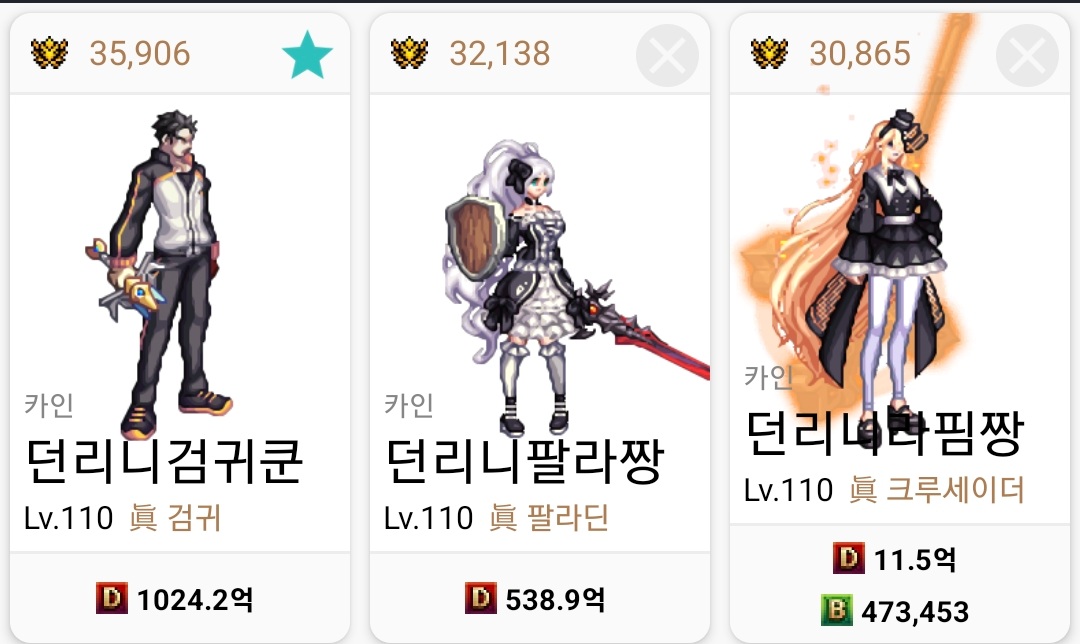
Task: Click the red D icon next to 1024.2억
Action: coord(112,598)
